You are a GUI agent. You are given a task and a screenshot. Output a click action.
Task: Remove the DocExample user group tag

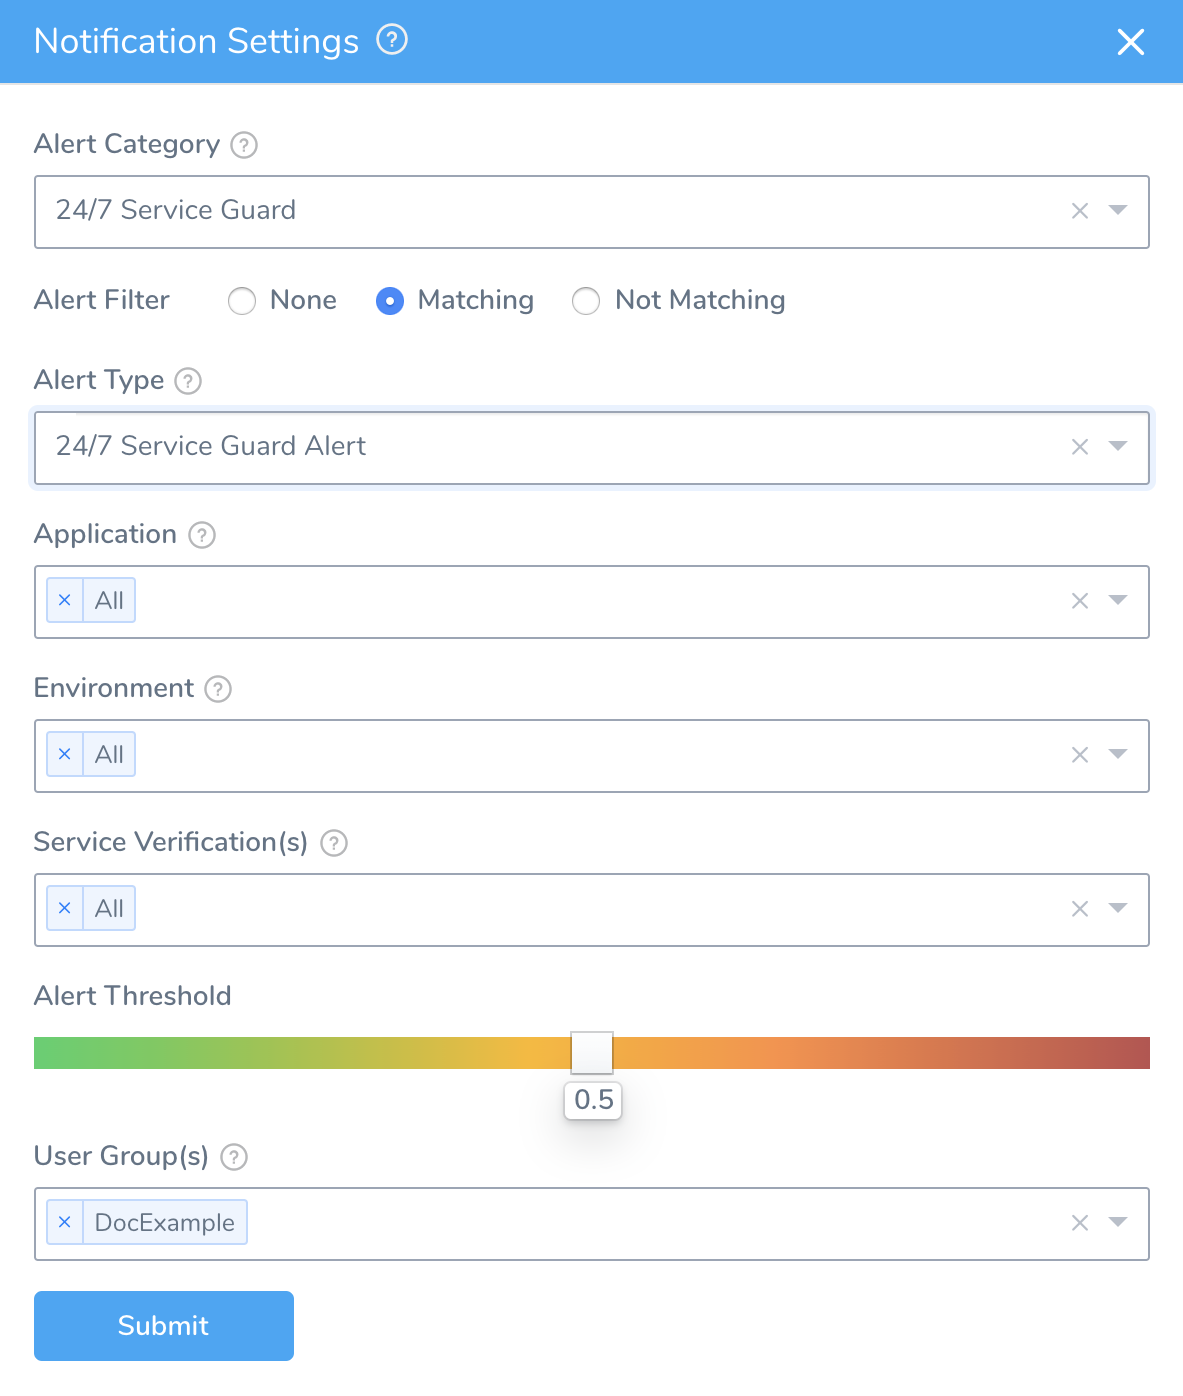[65, 1222]
